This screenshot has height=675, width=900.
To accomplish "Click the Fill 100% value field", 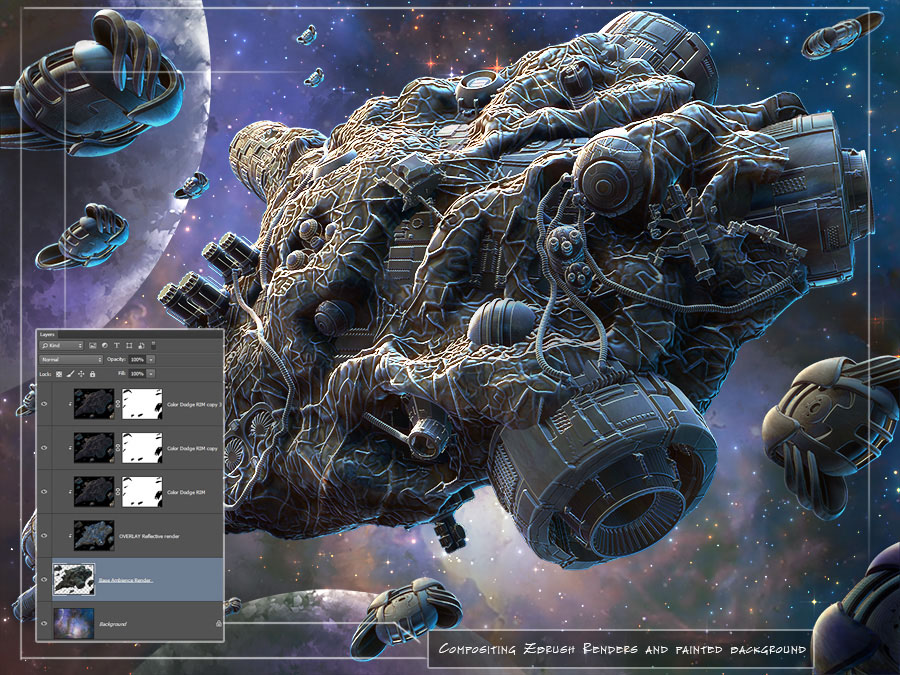I will pos(137,374).
